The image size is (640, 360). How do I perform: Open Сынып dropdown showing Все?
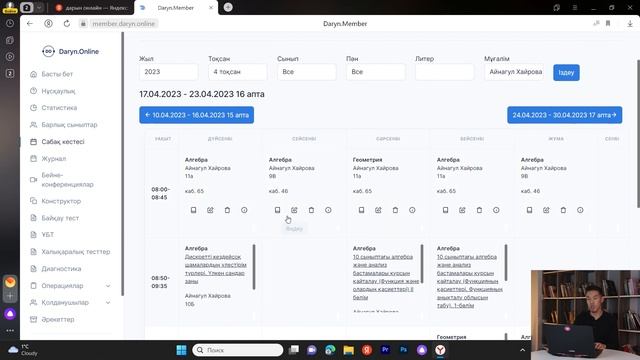pos(307,72)
